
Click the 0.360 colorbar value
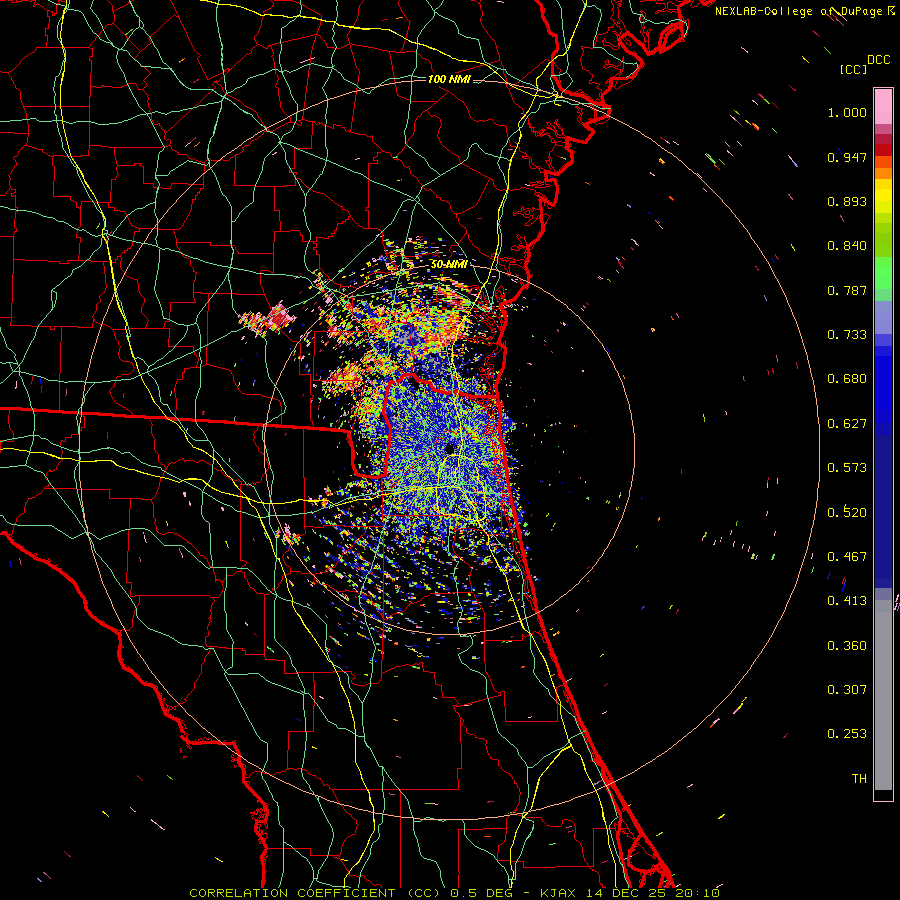tap(847, 646)
